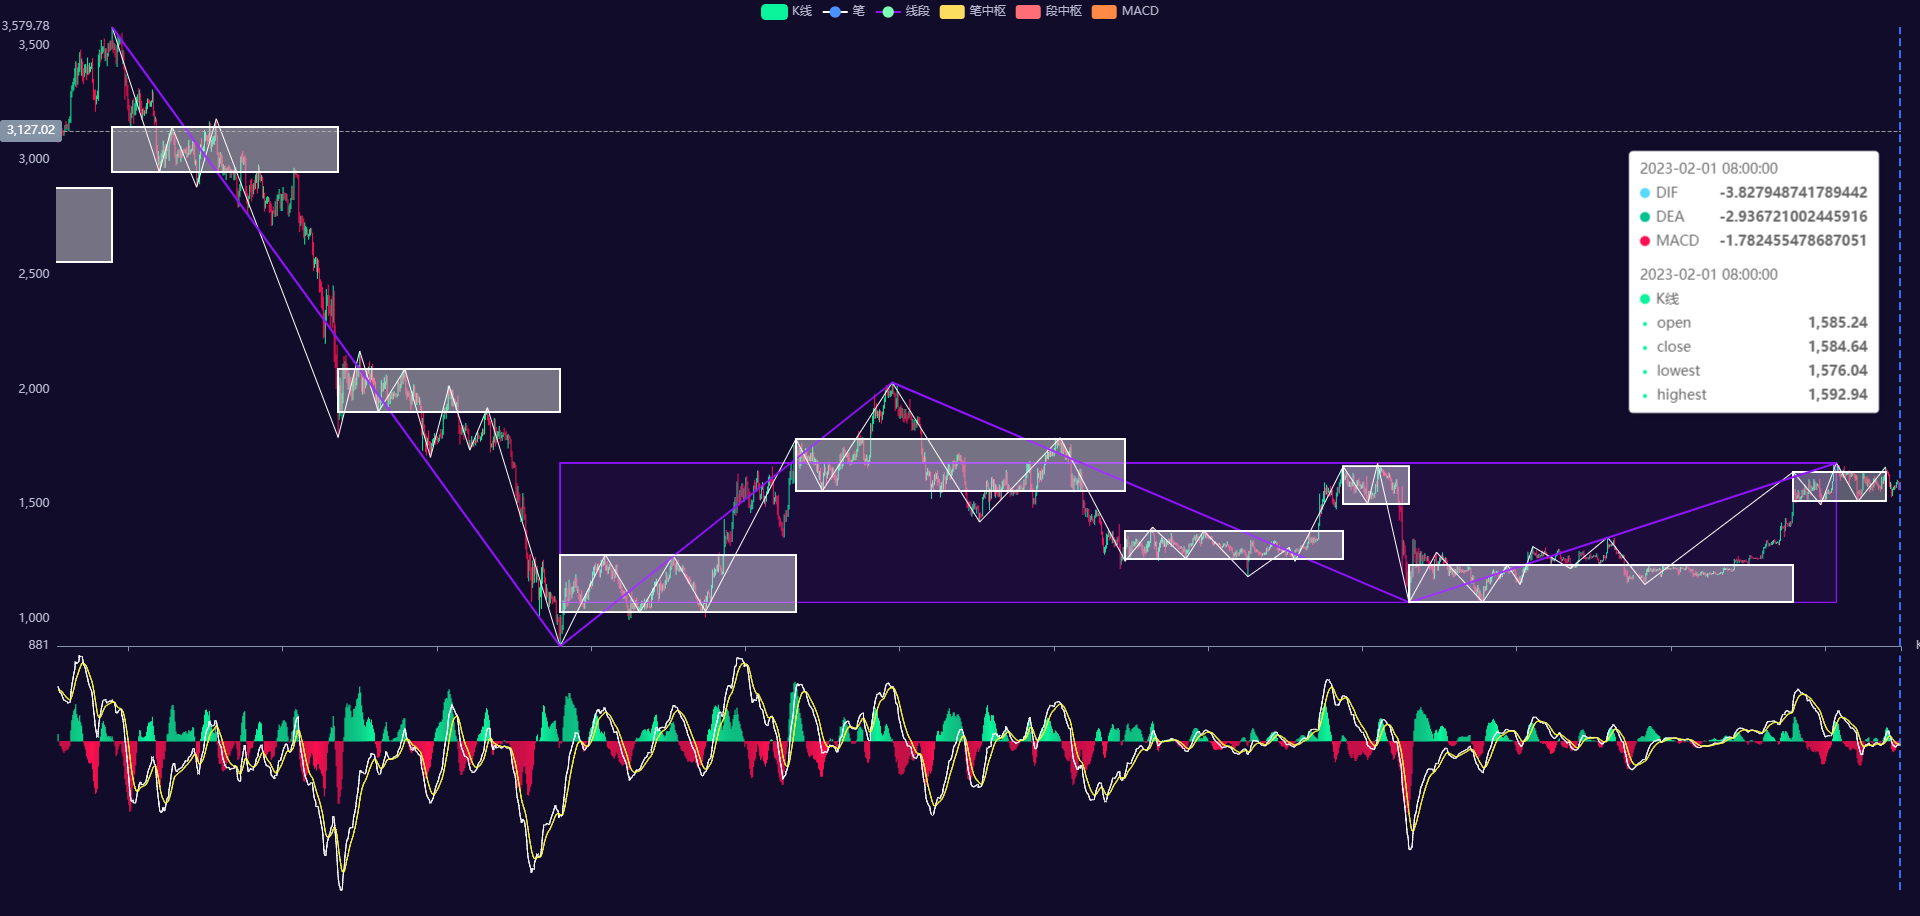This screenshot has width=1920, height=916.
Task: Click the highest value 1,592.94 in tooltip
Action: [x=1837, y=394]
